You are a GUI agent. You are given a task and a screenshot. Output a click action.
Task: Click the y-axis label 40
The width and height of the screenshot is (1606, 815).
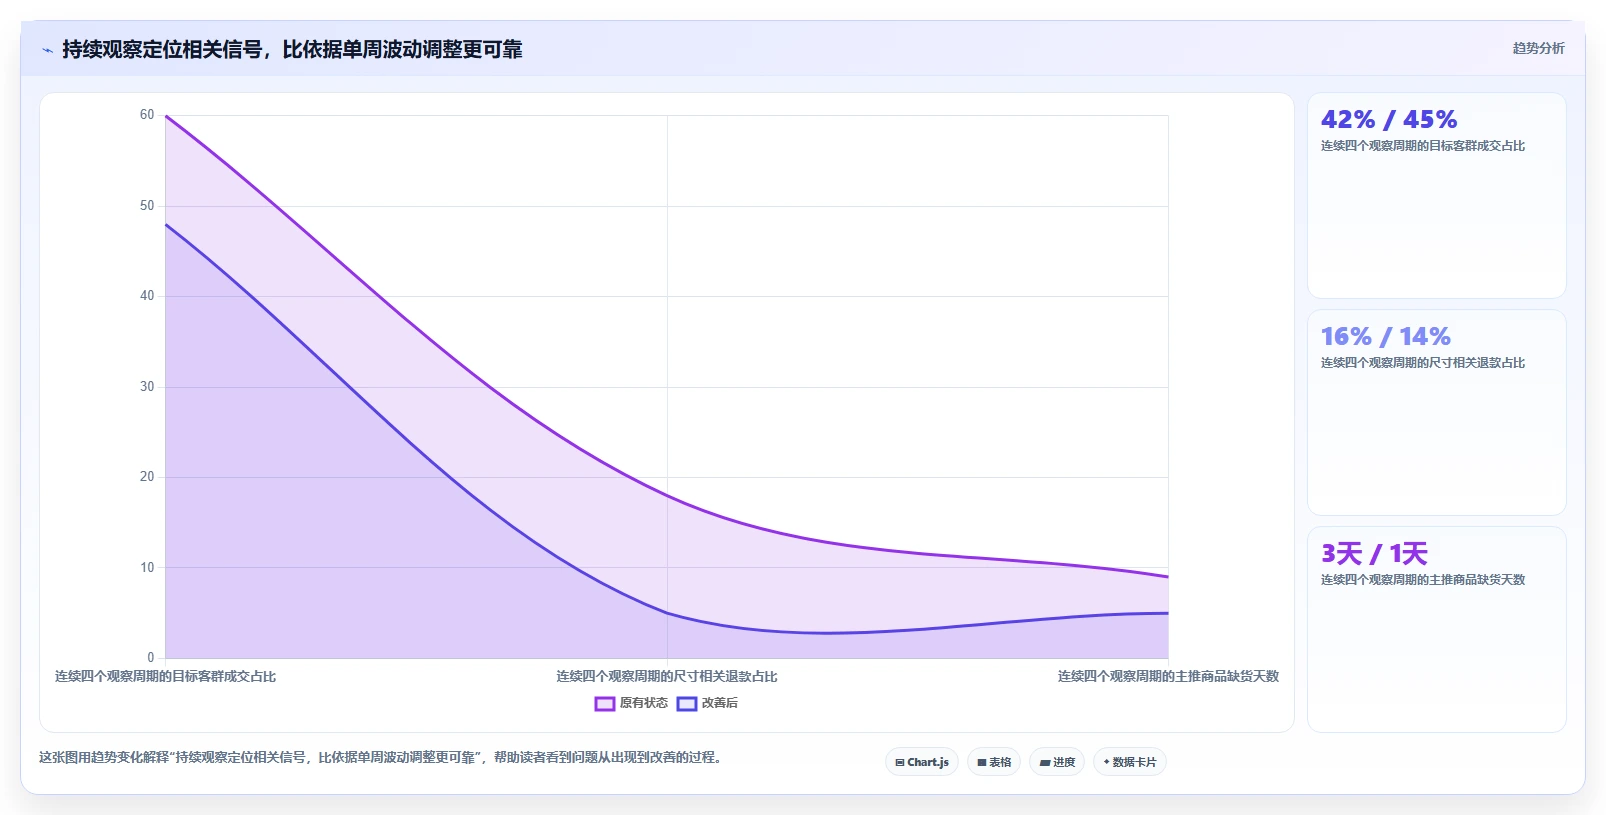[147, 296]
